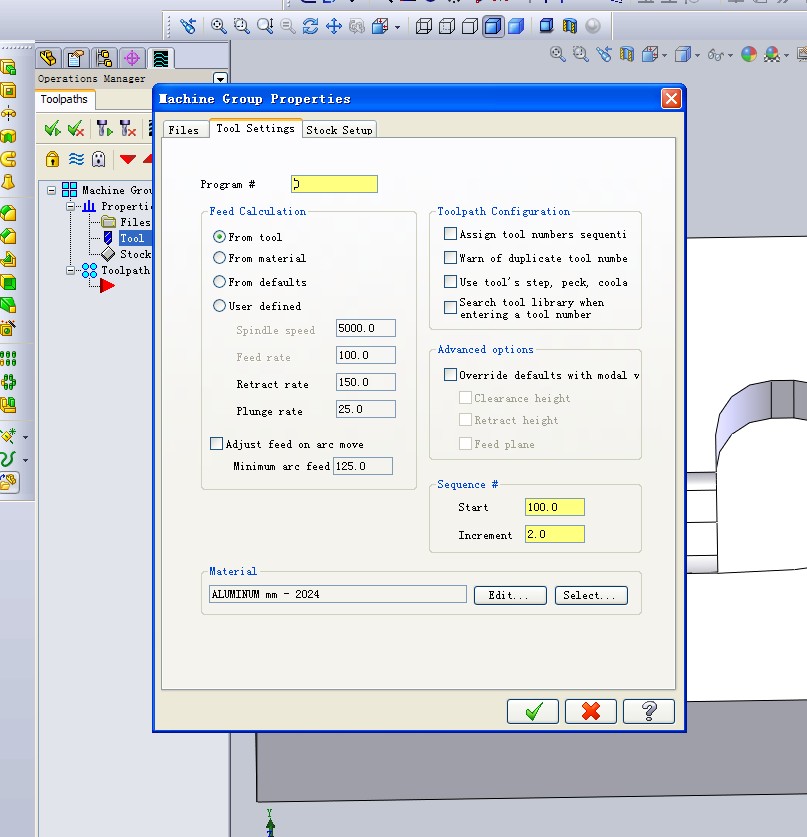Image resolution: width=807 pixels, height=837 pixels.
Task: Switch to the Stock Setup tab
Action: point(339,130)
